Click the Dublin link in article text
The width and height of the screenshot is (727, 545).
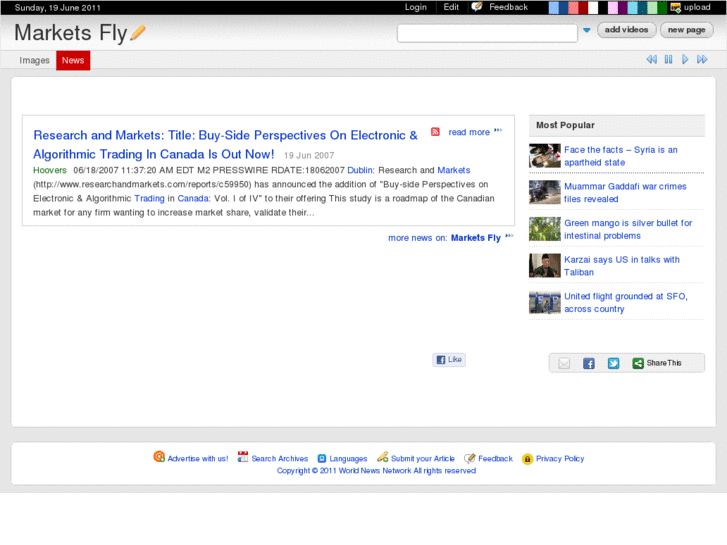pos(360,170)
